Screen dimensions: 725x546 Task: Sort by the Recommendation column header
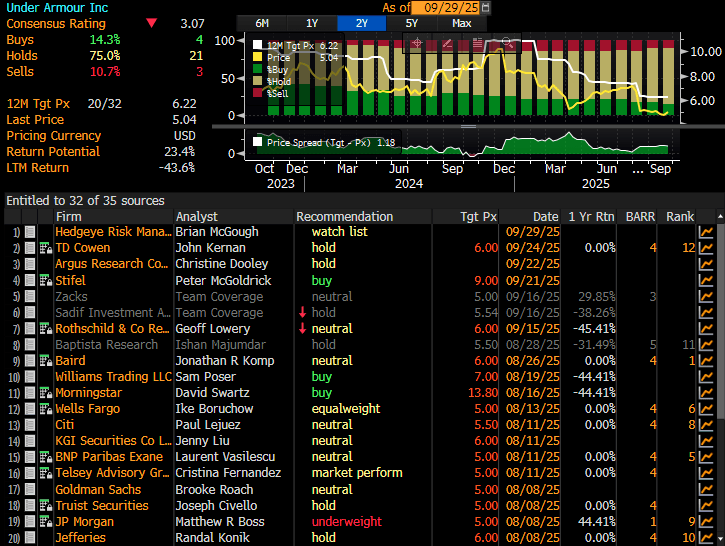pos(344,216)
